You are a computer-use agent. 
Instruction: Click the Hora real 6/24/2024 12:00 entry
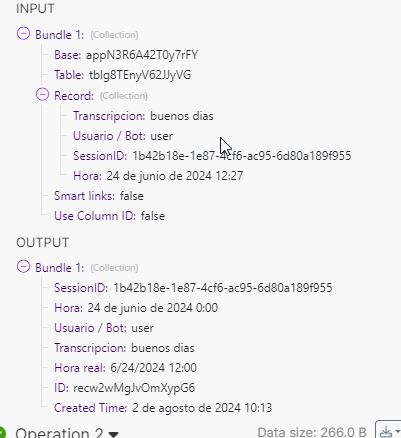[x=126, y=368]
